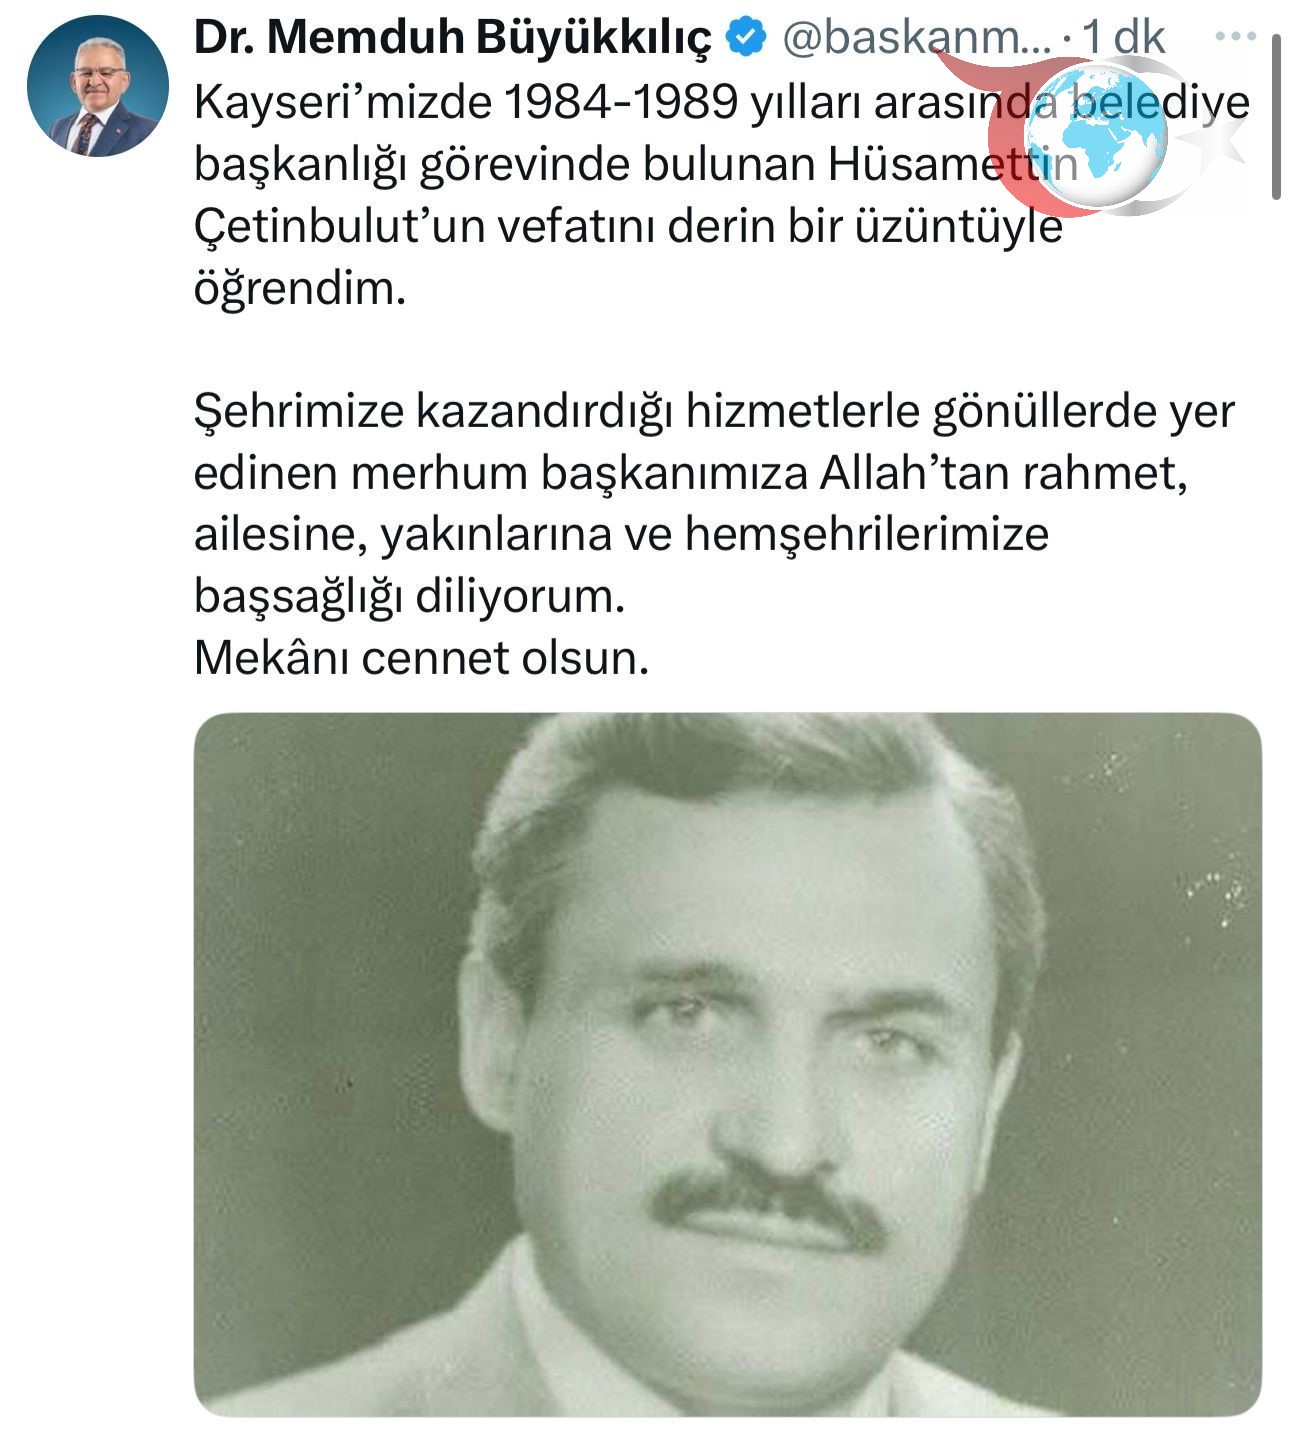Click the line starting with ailesine, yakınlarına
Viewport: 1290px width, 1429px height.
pyautogui.click(x=621, y=535)
